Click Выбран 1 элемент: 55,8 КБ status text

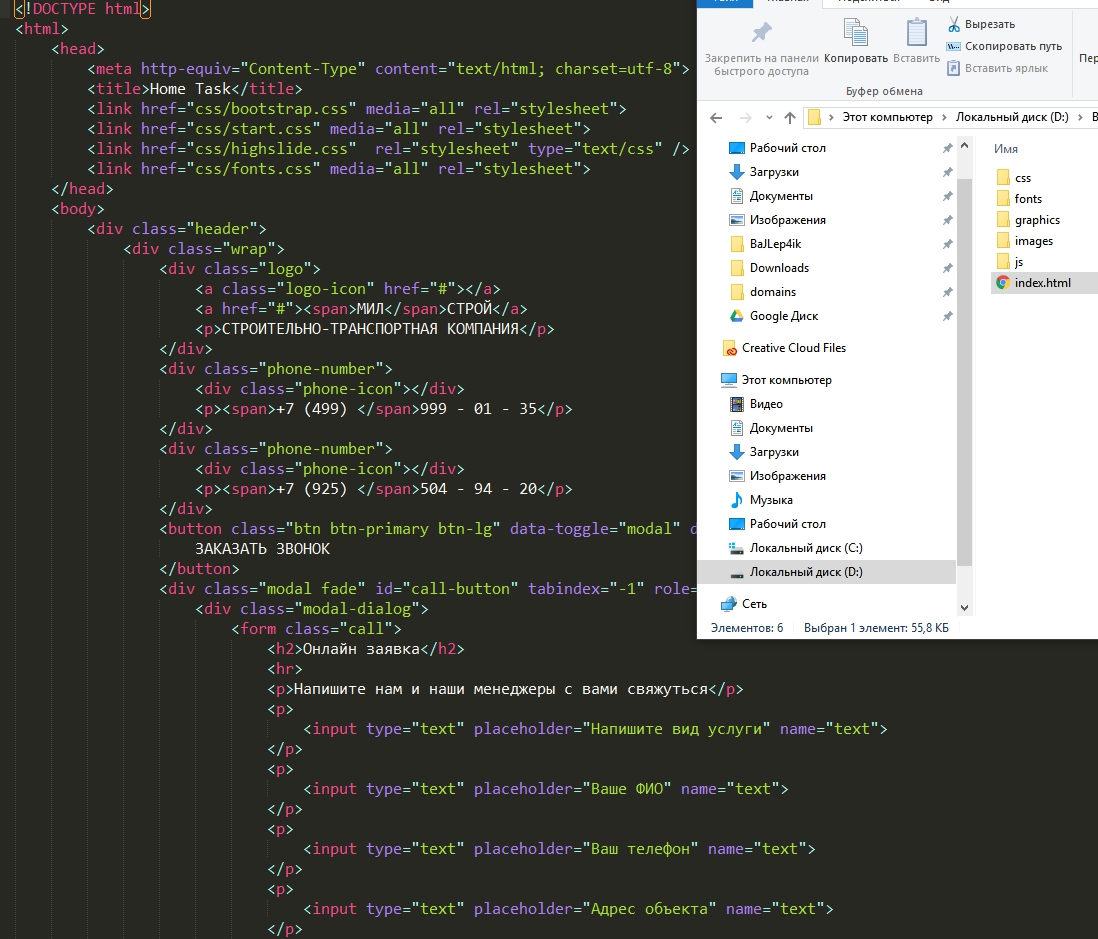click(876, 628)
